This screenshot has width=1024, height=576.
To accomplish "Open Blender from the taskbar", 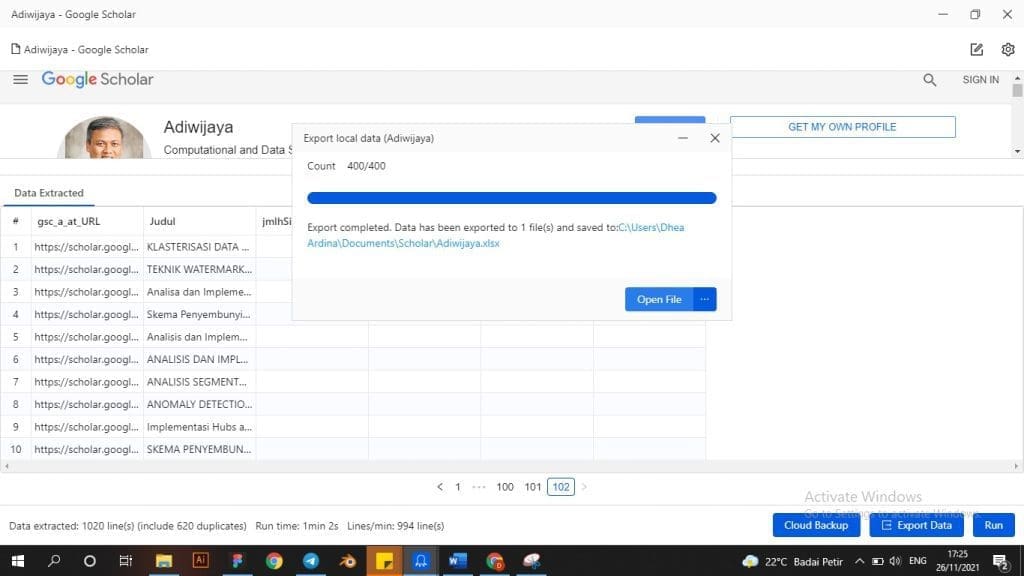I will [347, 561].
